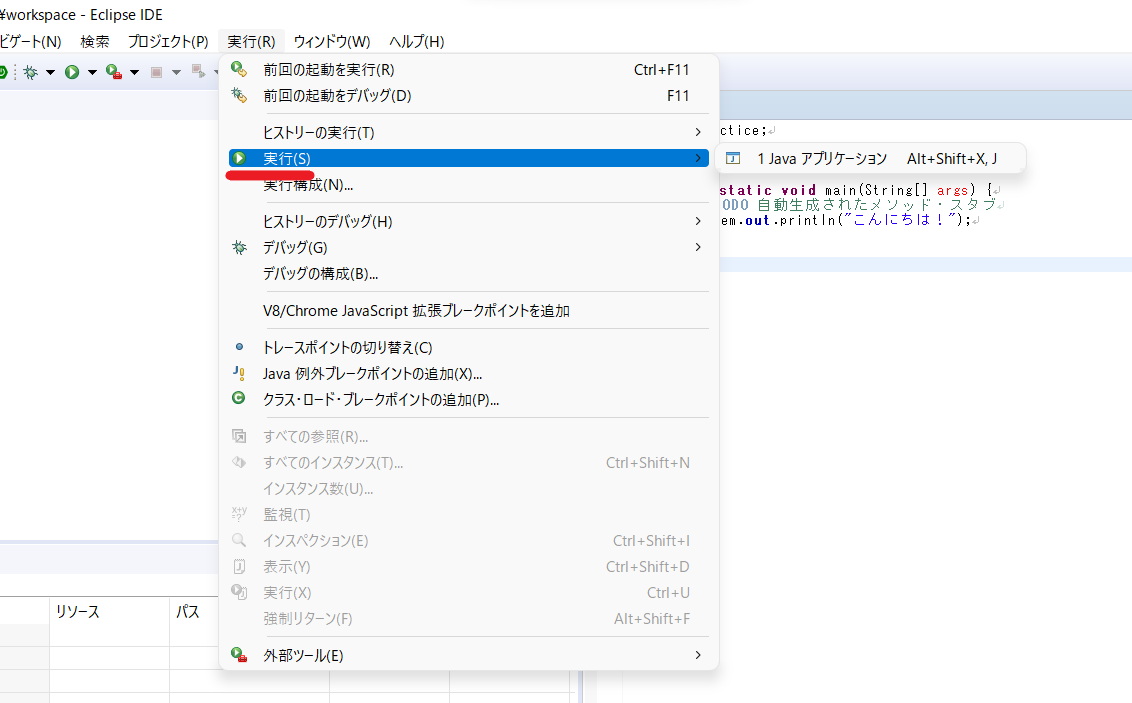1132x703 pixels.
Task: Click bug icon beside デバッグ(G)
Action: tap(239, 248)
